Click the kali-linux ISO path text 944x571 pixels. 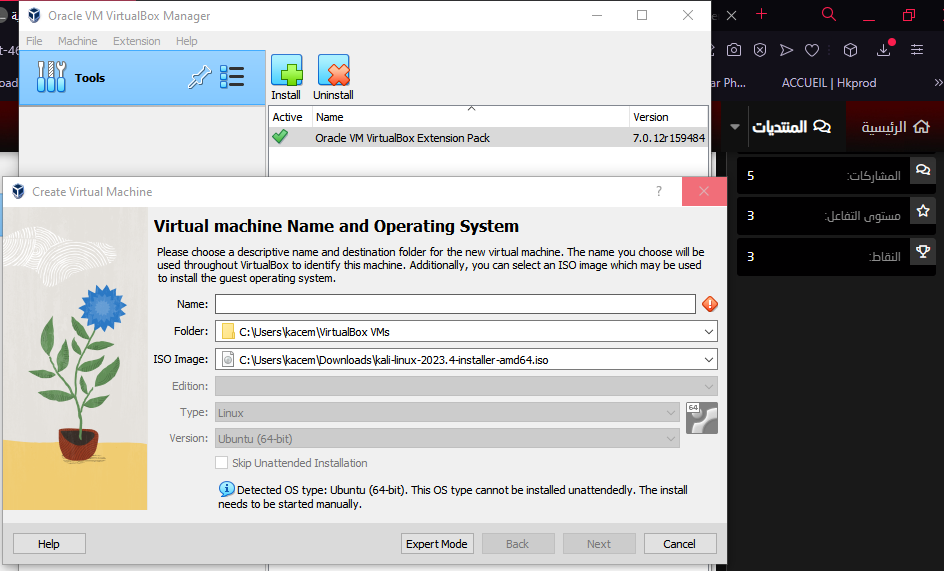pos(394,360)
